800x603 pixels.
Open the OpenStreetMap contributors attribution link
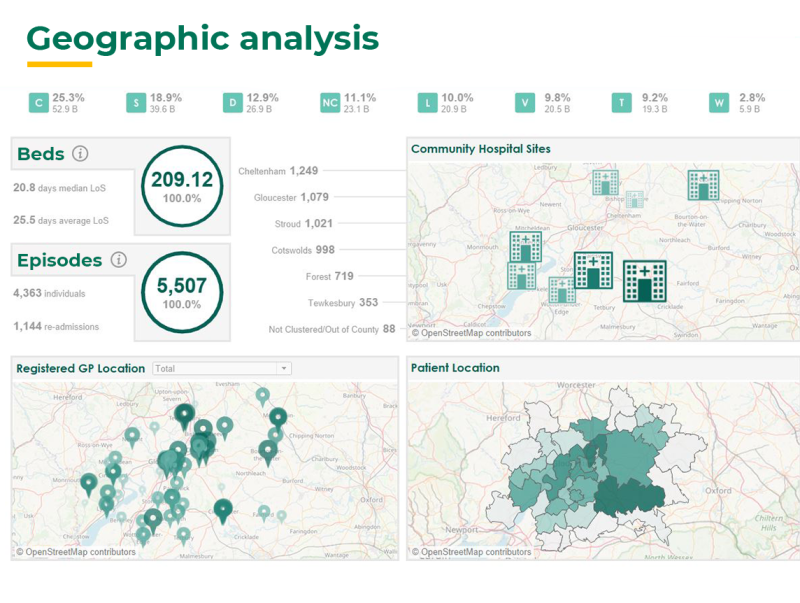click(75, 552)
